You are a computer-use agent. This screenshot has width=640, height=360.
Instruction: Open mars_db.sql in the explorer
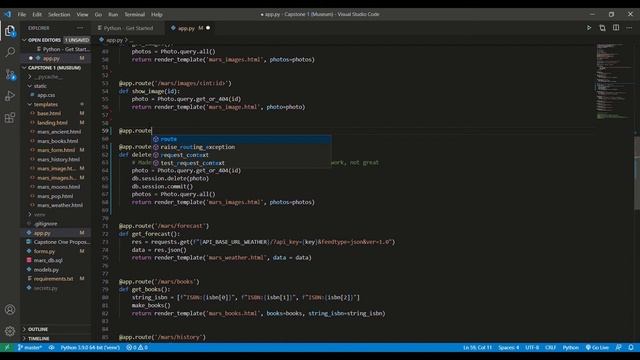48,260
